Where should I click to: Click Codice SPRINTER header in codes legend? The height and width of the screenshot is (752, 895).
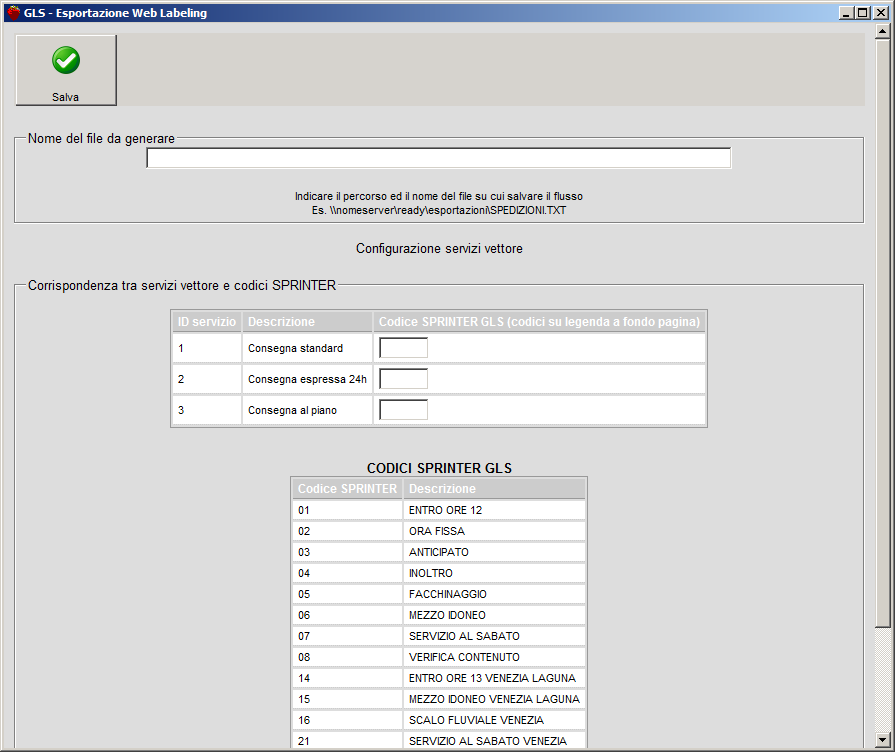coord(347,489)
